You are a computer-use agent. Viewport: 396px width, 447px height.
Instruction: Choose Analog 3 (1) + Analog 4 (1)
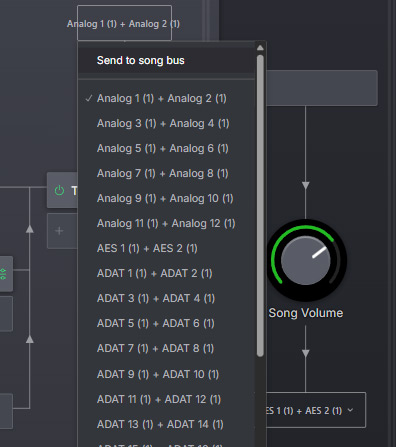(166, 123)
